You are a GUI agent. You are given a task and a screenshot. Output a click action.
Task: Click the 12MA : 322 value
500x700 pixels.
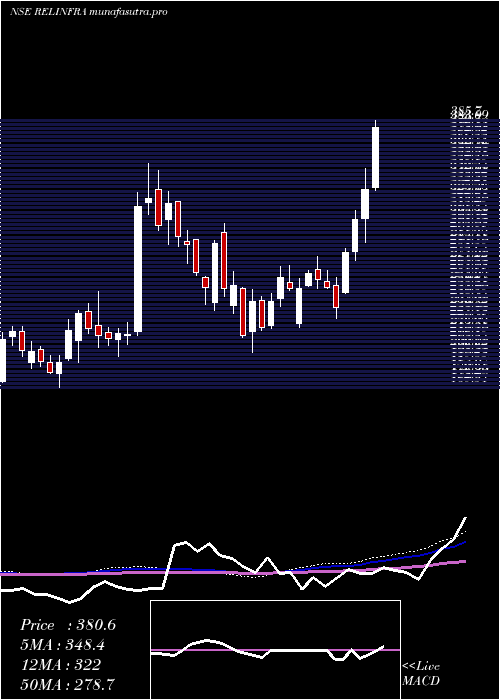coord(61,665)
